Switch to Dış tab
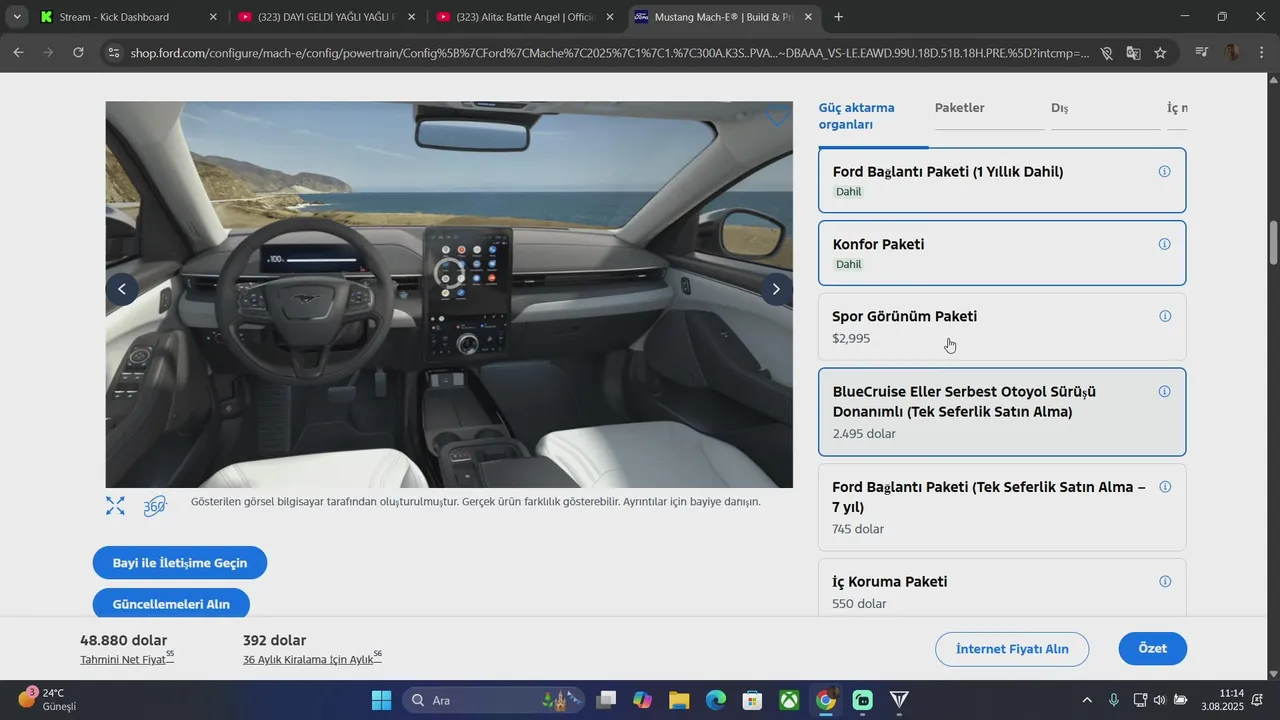Viewport: 1280px width, 720px height. 1060,108
